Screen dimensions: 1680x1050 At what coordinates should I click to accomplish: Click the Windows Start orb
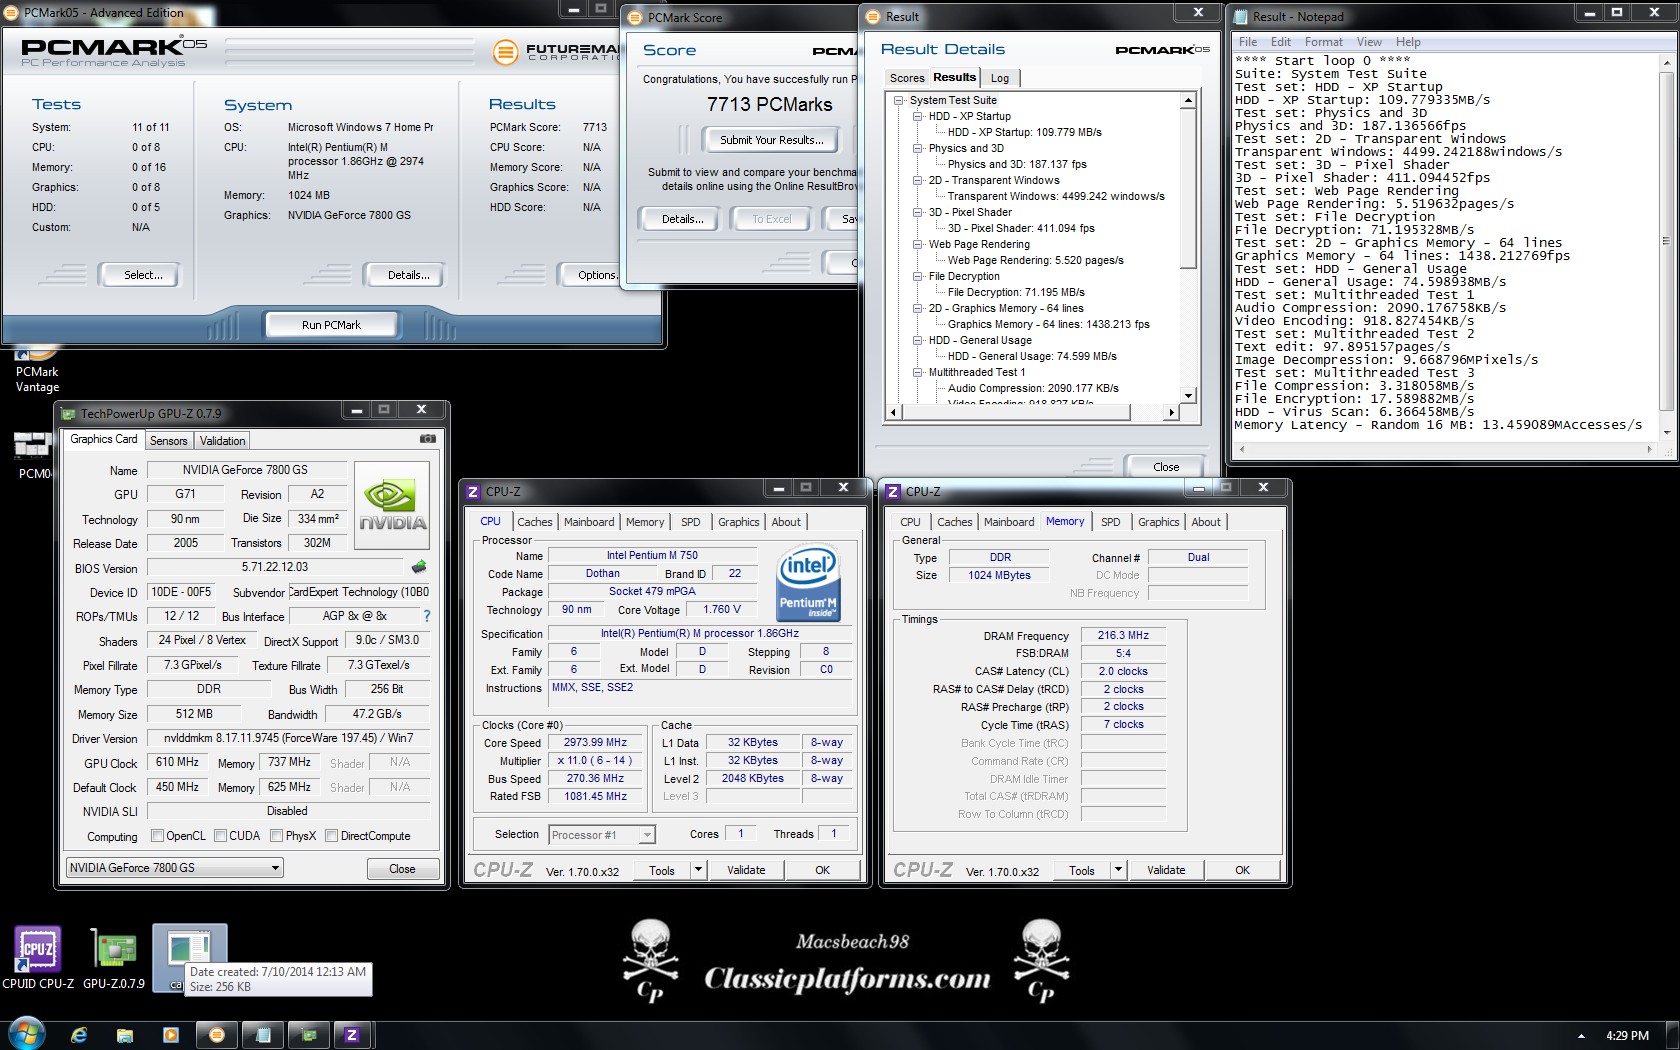pos(26,1034)
